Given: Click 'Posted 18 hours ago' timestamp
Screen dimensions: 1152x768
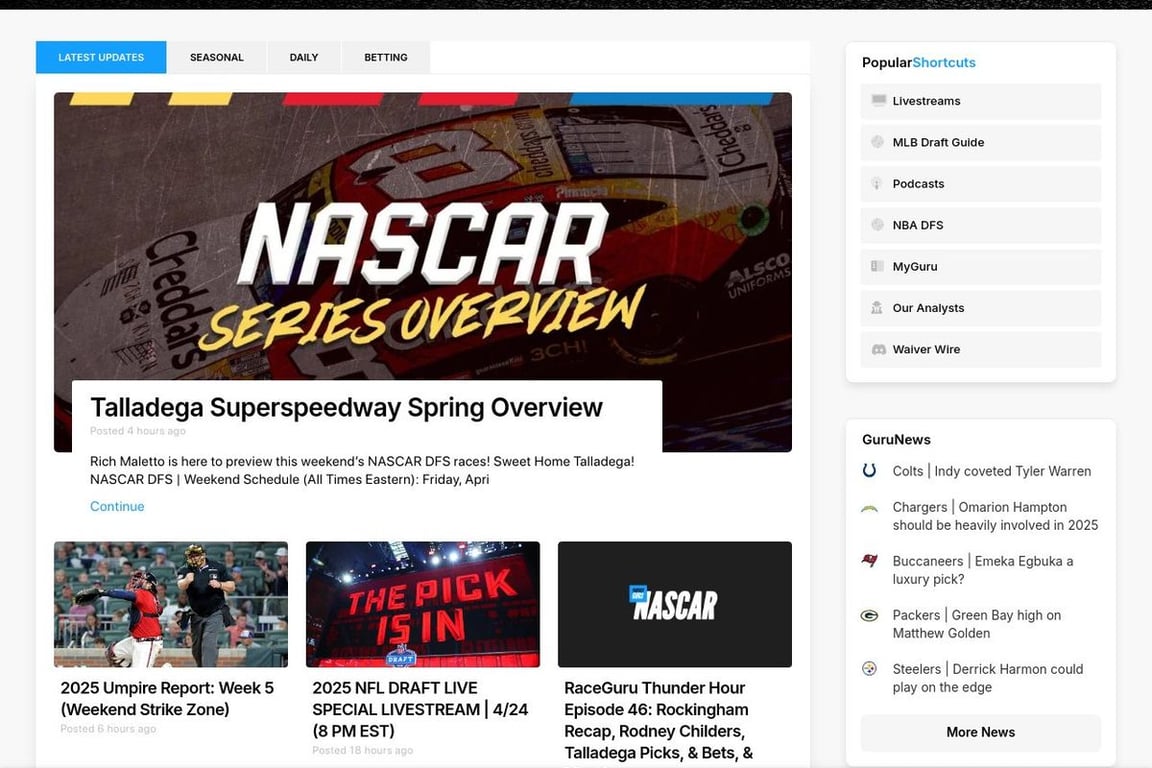Looking at the screenshot, I should (362, 750).
